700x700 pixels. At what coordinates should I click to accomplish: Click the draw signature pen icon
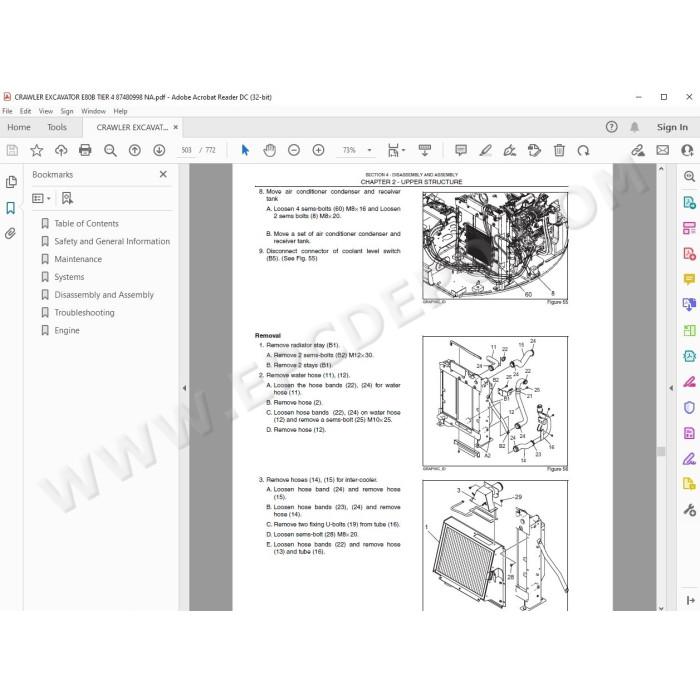[510, 150]
